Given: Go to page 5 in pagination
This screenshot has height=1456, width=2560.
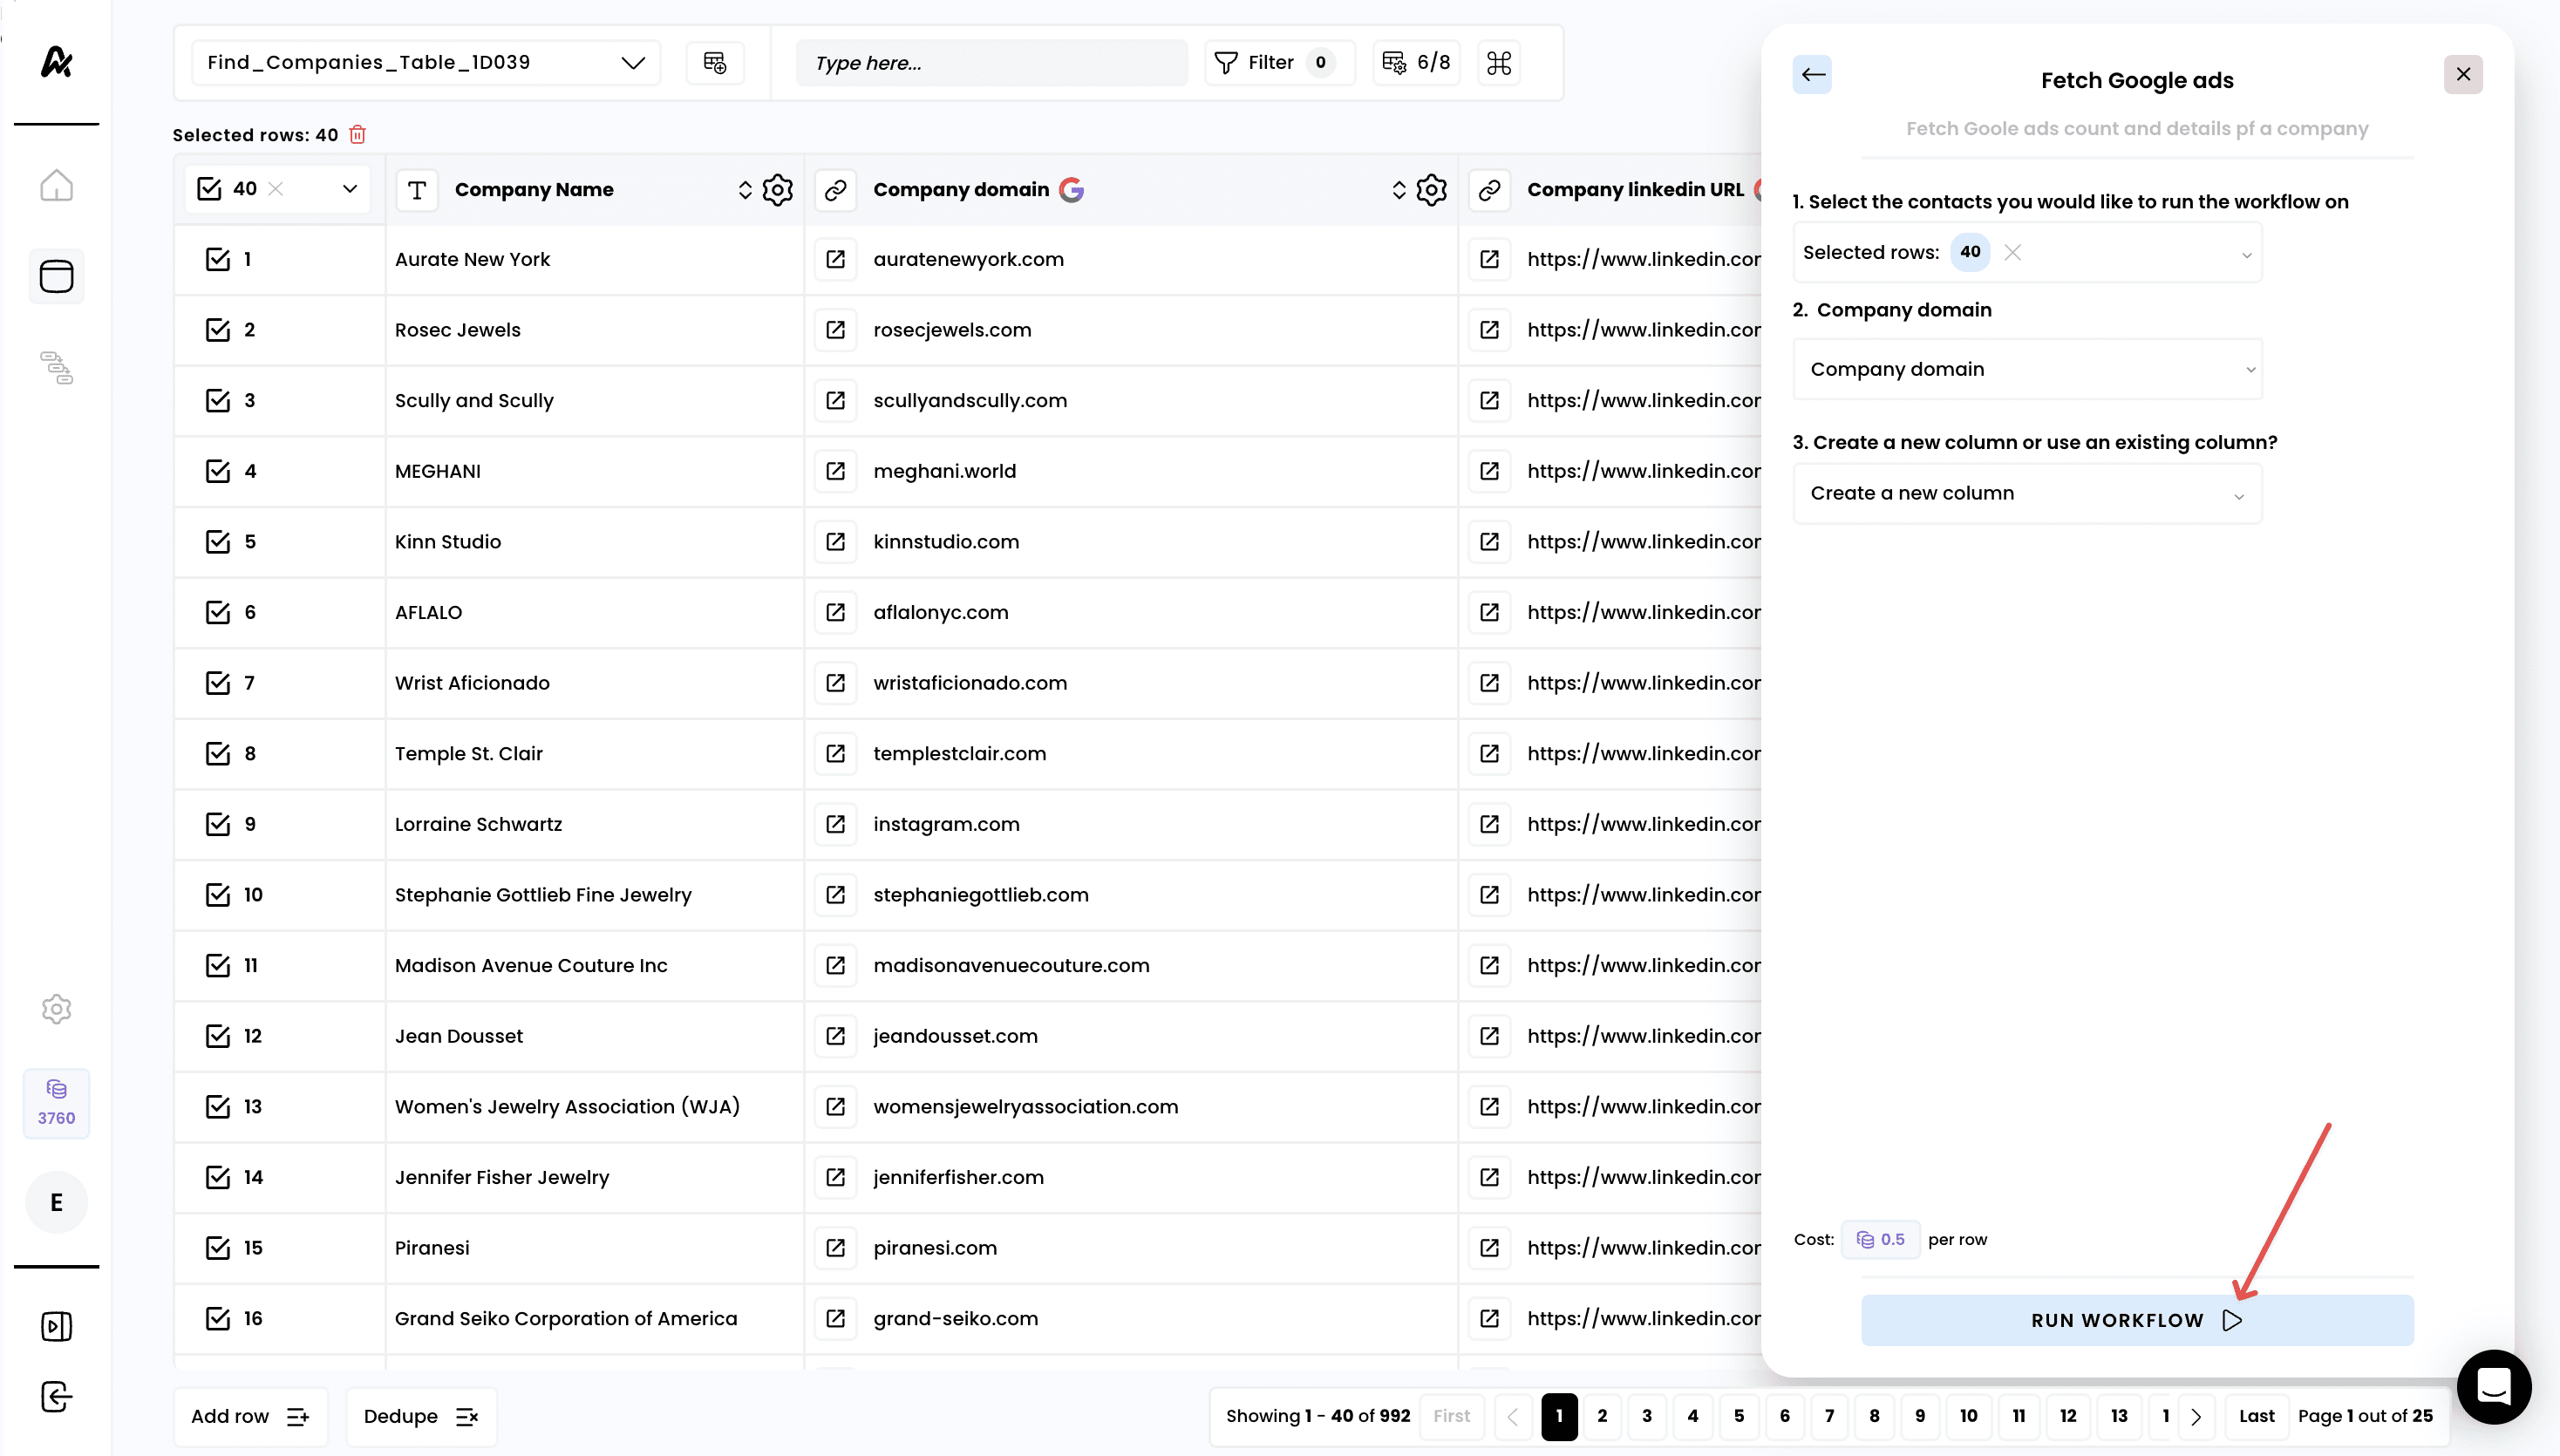Looking at the screenshot, I should pos(1738,1416).
